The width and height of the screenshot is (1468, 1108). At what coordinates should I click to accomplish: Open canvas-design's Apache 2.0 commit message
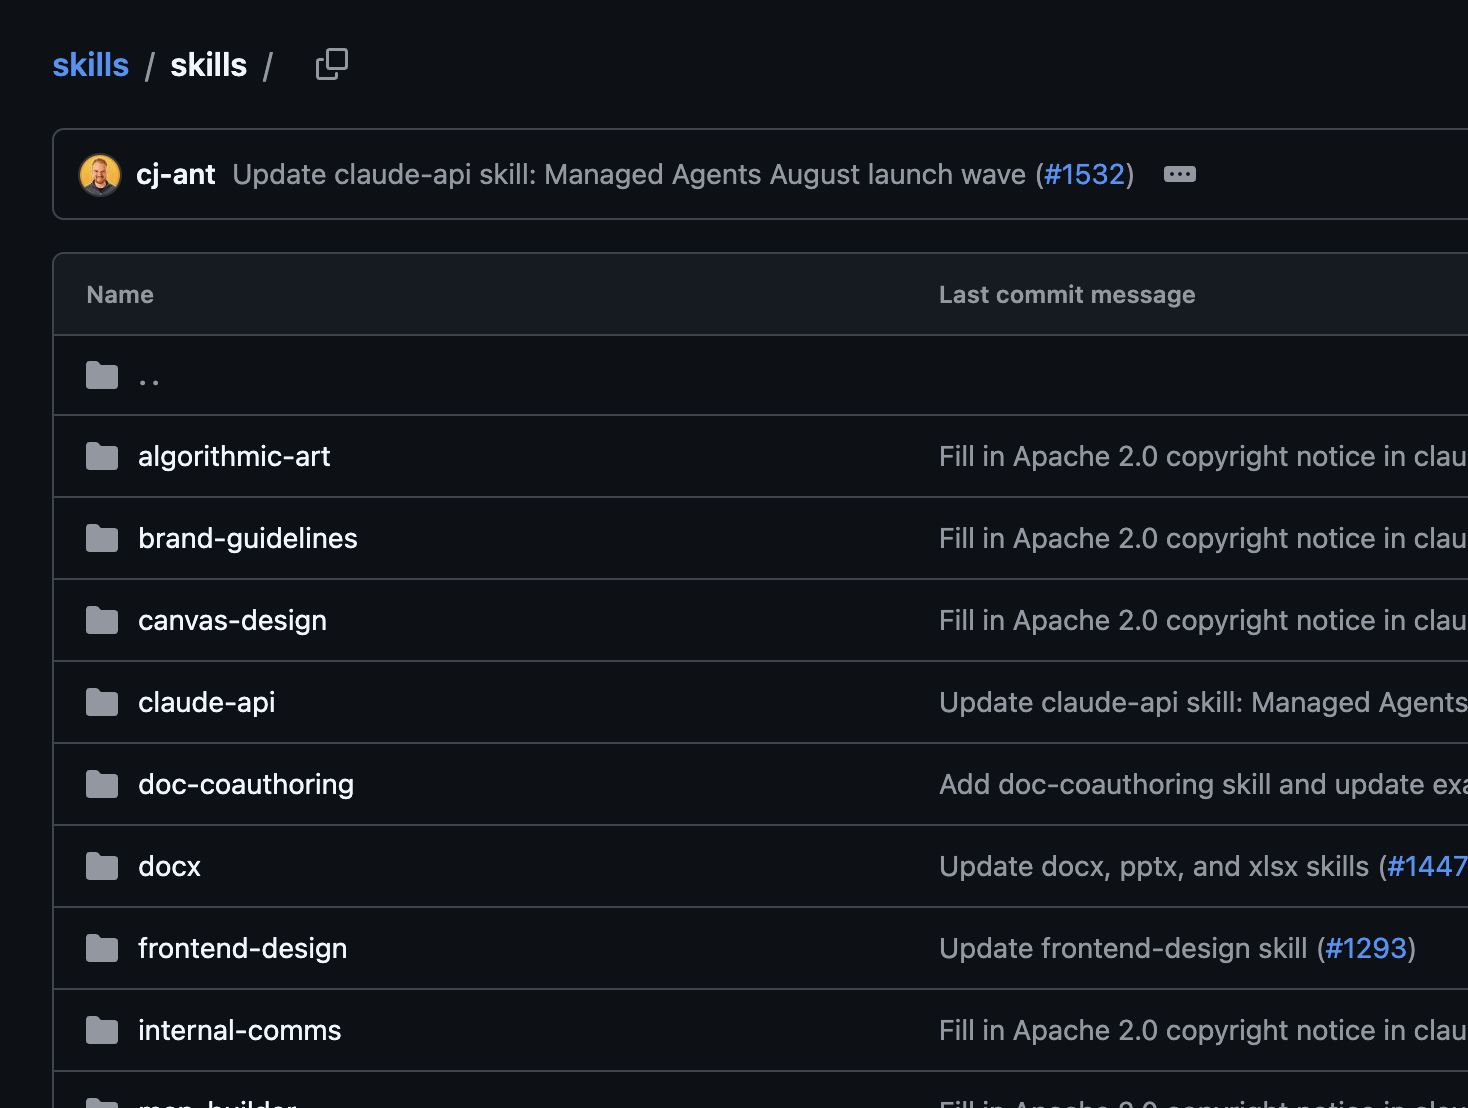point(1203,620)
